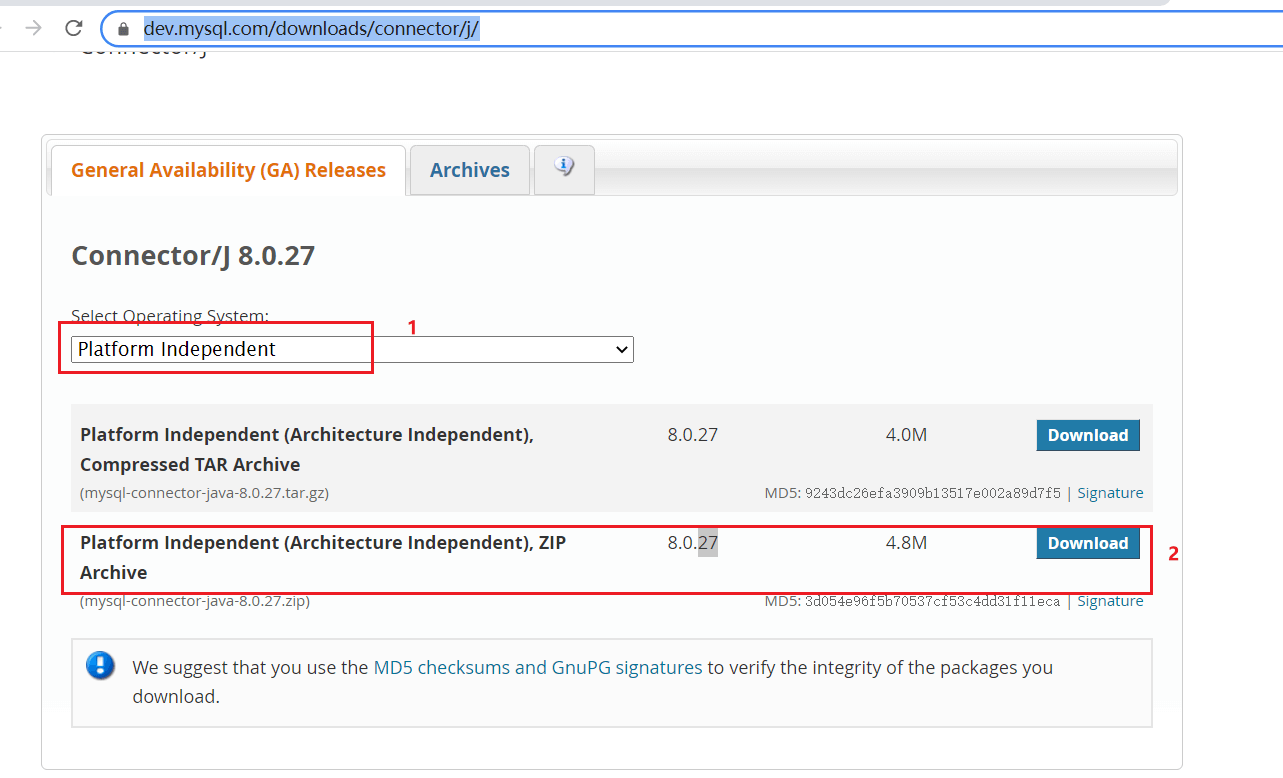Download the Compressed TAR Archive
Screen dimensions: 1283x778
[x=1088, y=435]
